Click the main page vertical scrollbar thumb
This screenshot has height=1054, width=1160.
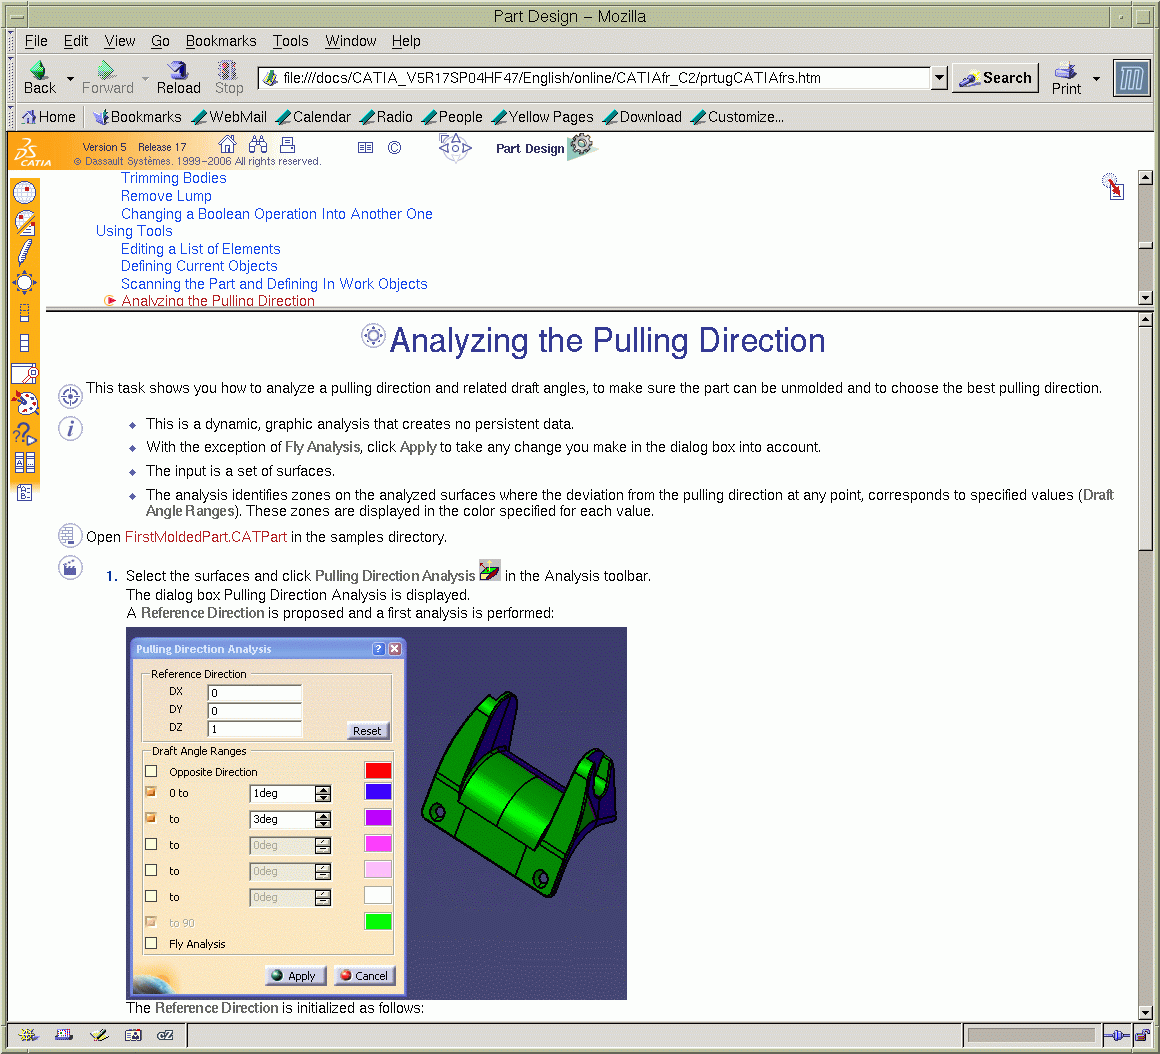[1145, 440]
